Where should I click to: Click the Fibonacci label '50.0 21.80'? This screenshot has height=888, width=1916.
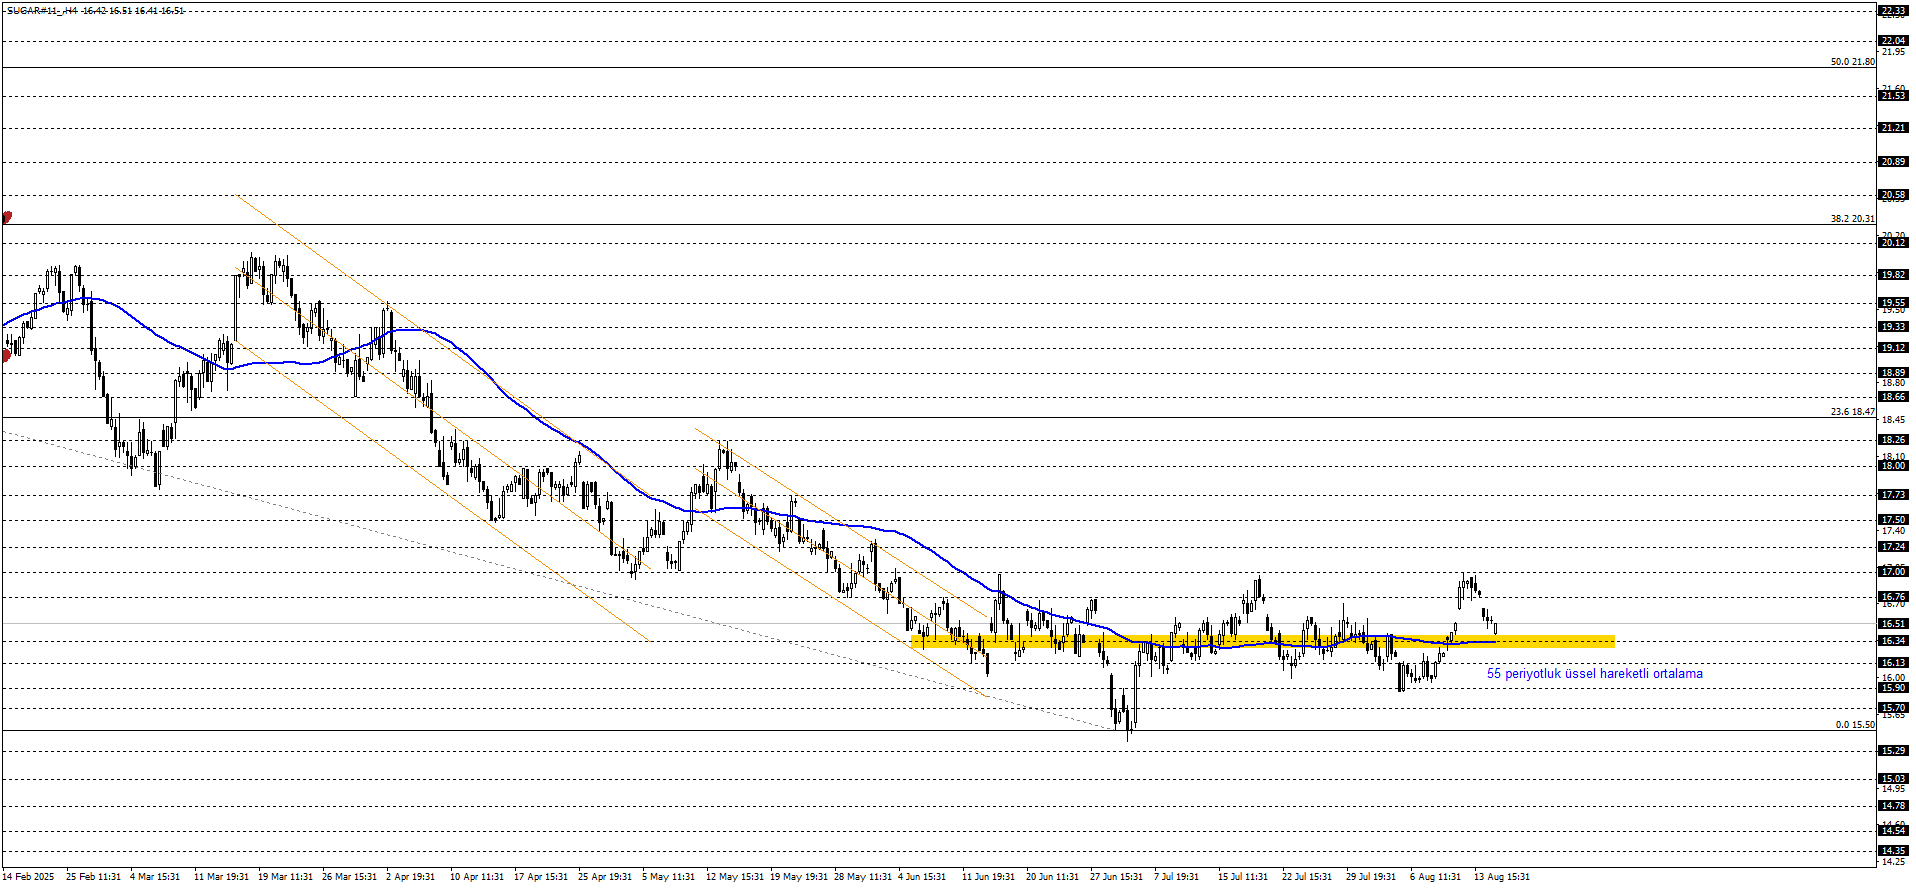tap(1852, 62)
